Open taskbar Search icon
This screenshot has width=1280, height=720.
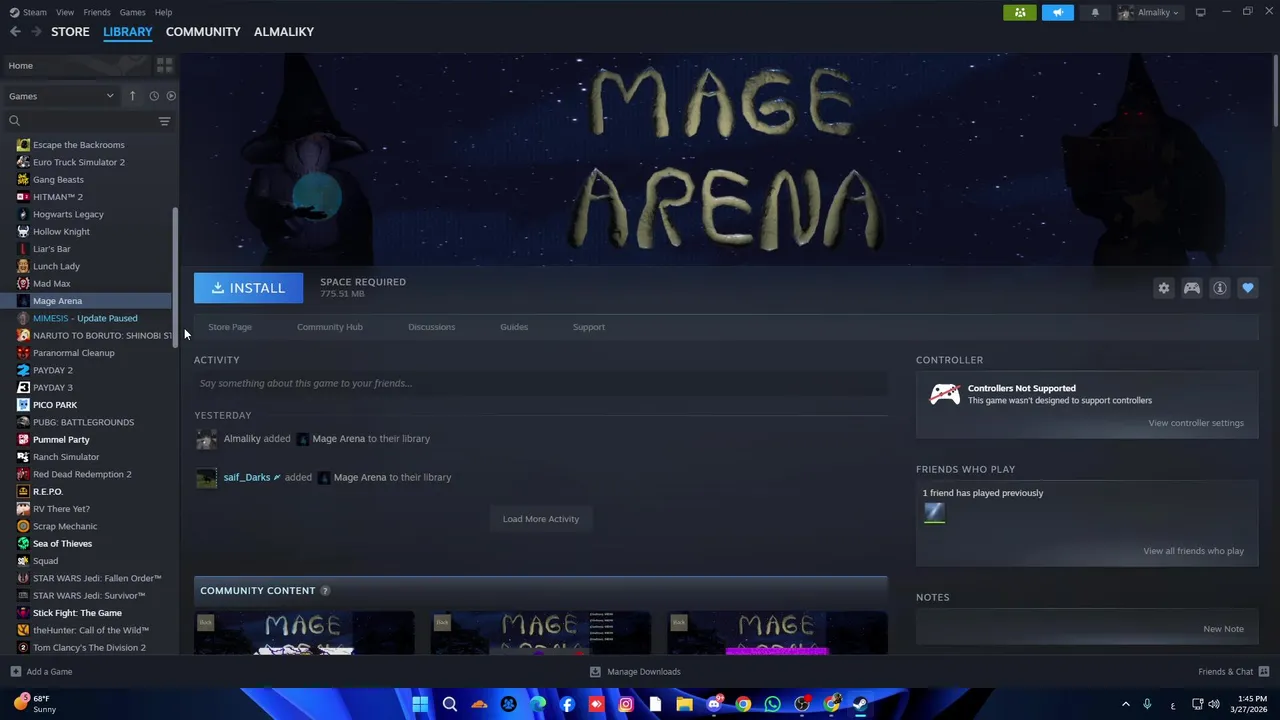coord(450,704)
